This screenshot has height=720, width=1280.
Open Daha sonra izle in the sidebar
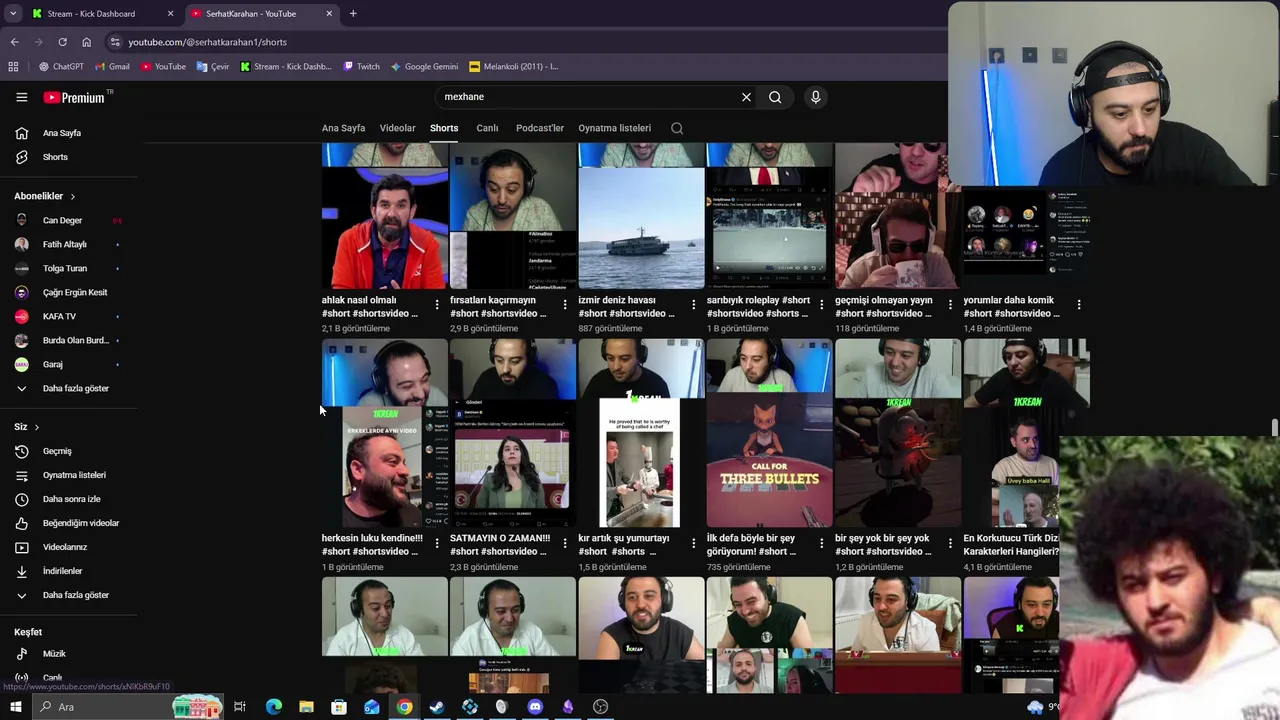point(71,499)
